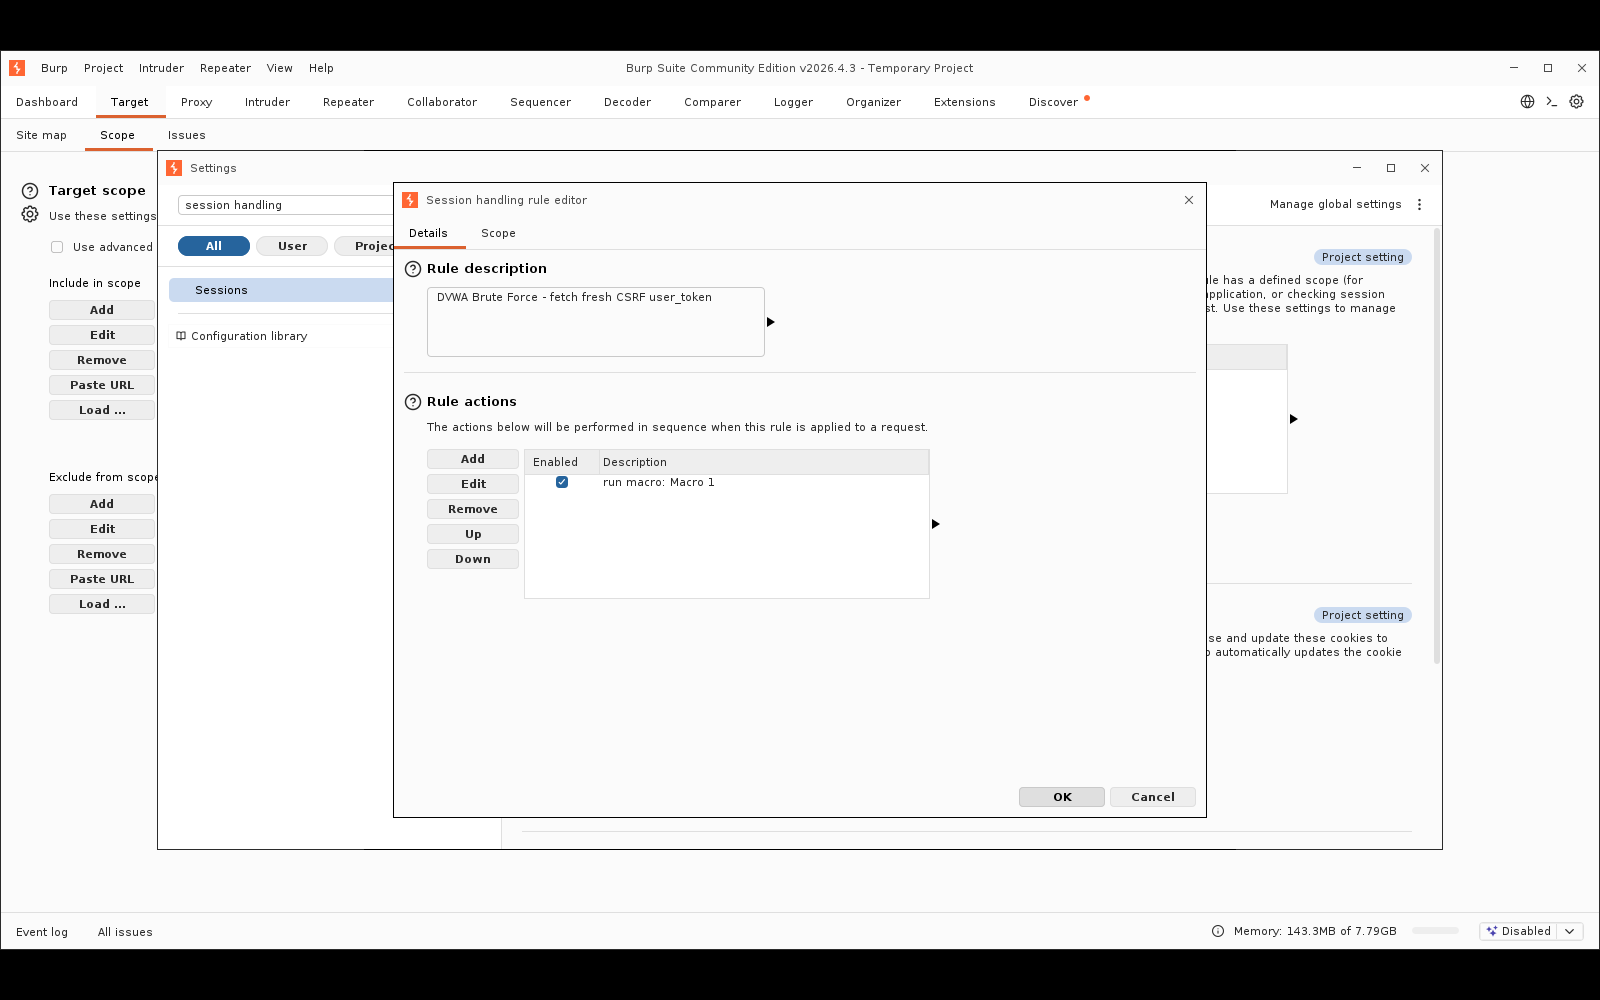Click the Description column header

pyautogui.click(x=764, y=462)
